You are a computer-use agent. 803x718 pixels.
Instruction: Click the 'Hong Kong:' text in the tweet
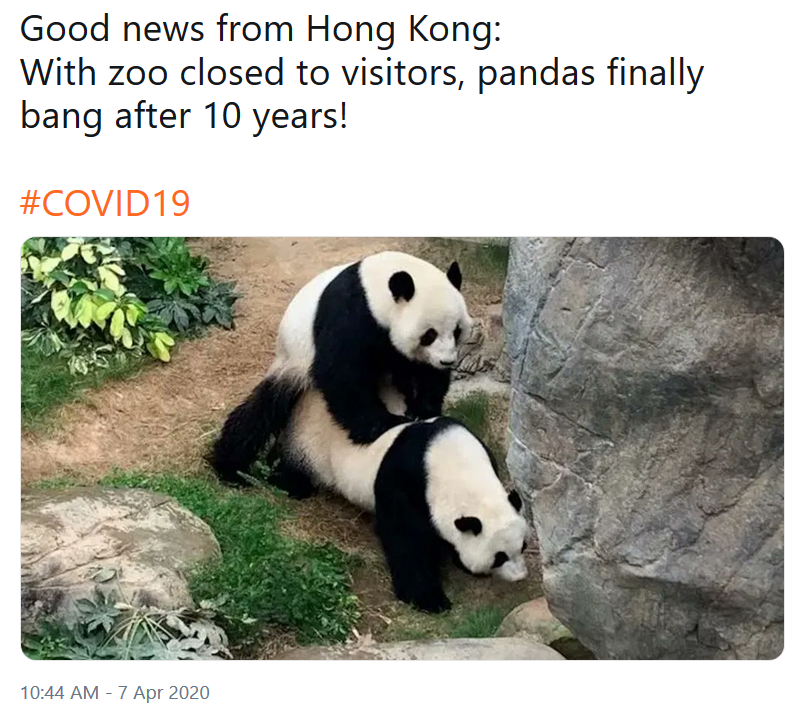[x=404, y=30]
